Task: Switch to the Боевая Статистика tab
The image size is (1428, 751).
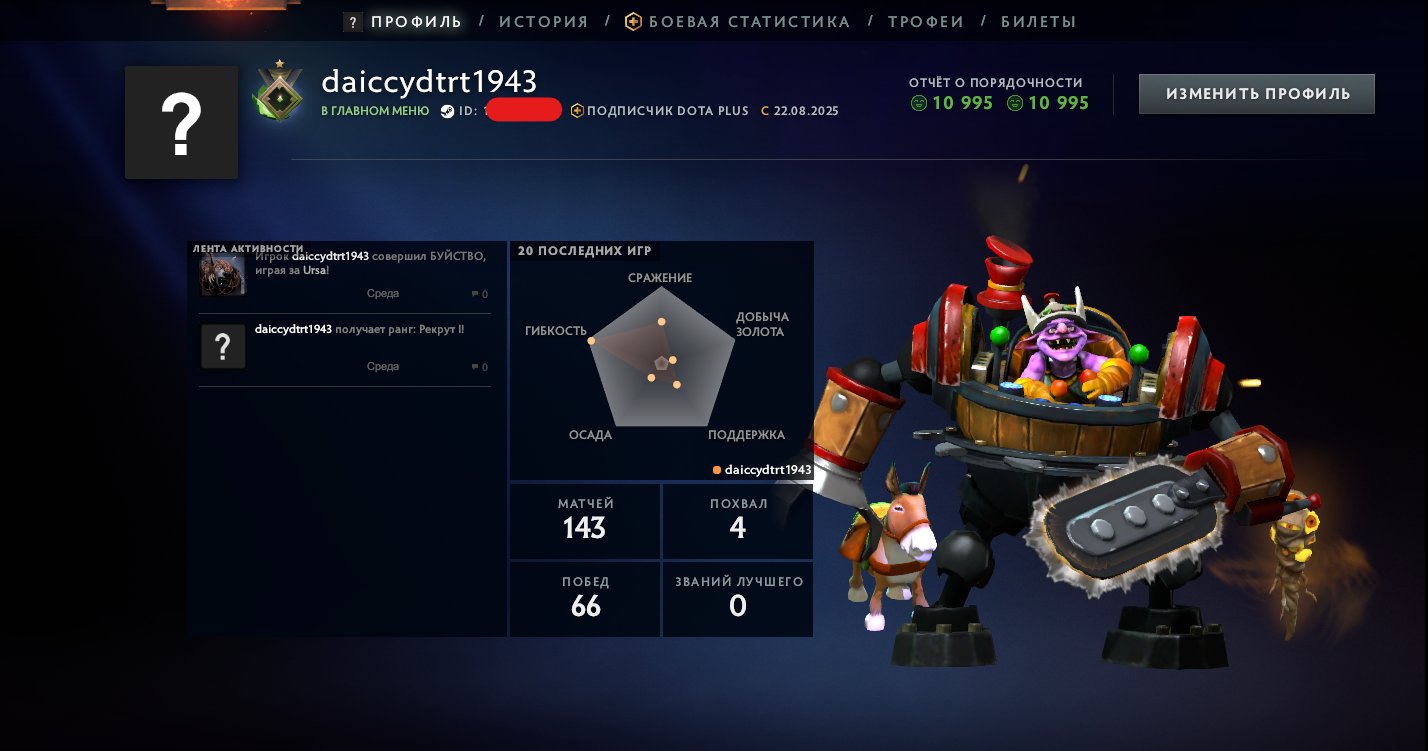Action: [749, 21]
